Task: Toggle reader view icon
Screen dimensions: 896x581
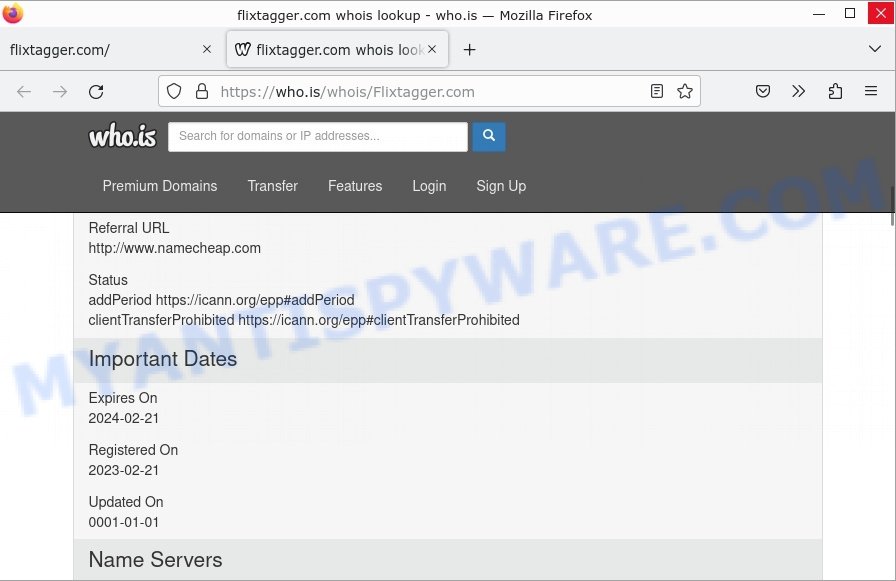Action: 657,91
